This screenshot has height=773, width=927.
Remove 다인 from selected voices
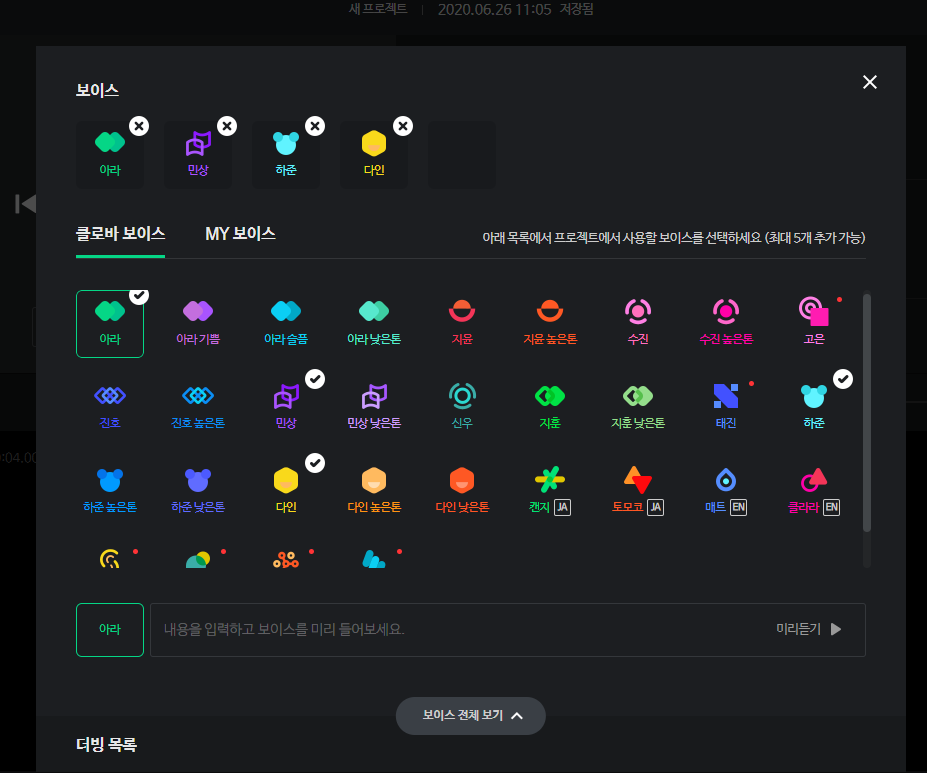[403, 126]
